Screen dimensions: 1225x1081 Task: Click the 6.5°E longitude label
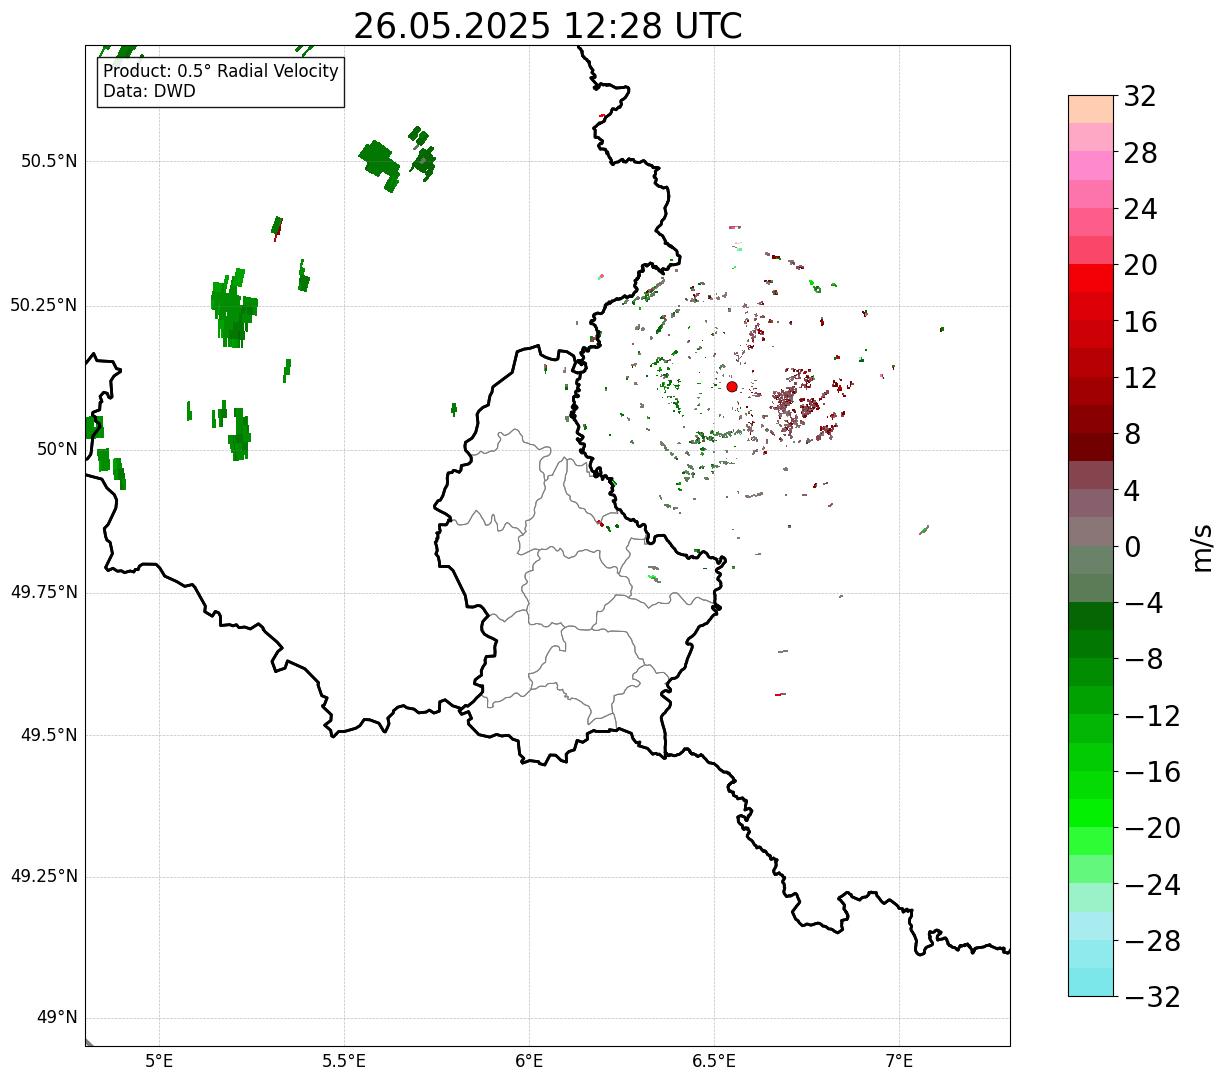click(714, 1060)
